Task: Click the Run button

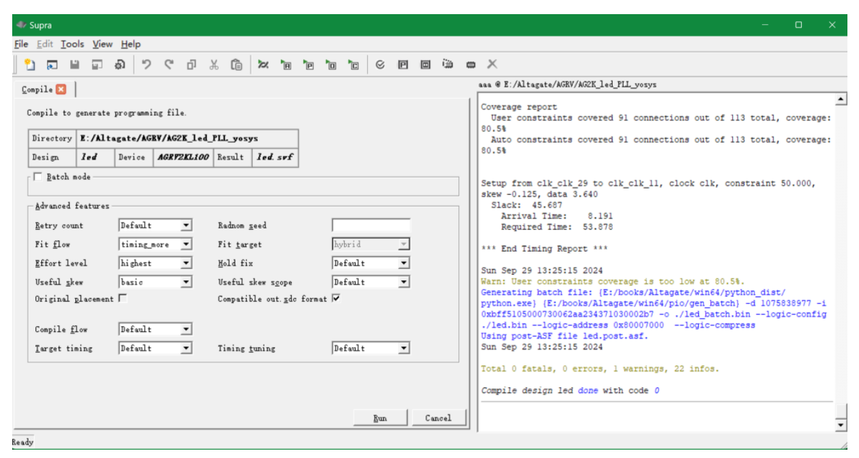Action: point(380,418)
